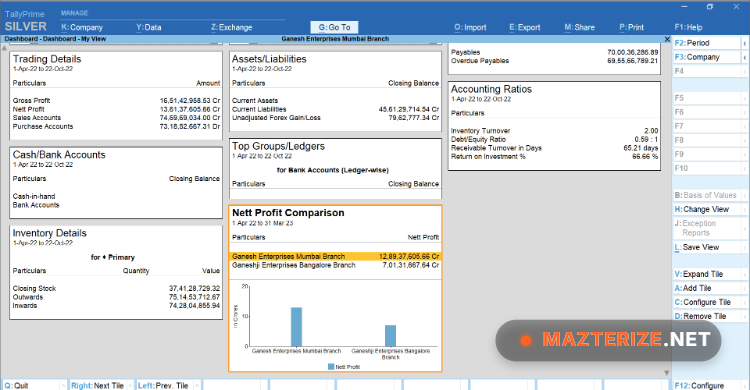Open the Cash/Bank Accounts tile title
Screen dimensions: 750x390
[x=59, y=155]
